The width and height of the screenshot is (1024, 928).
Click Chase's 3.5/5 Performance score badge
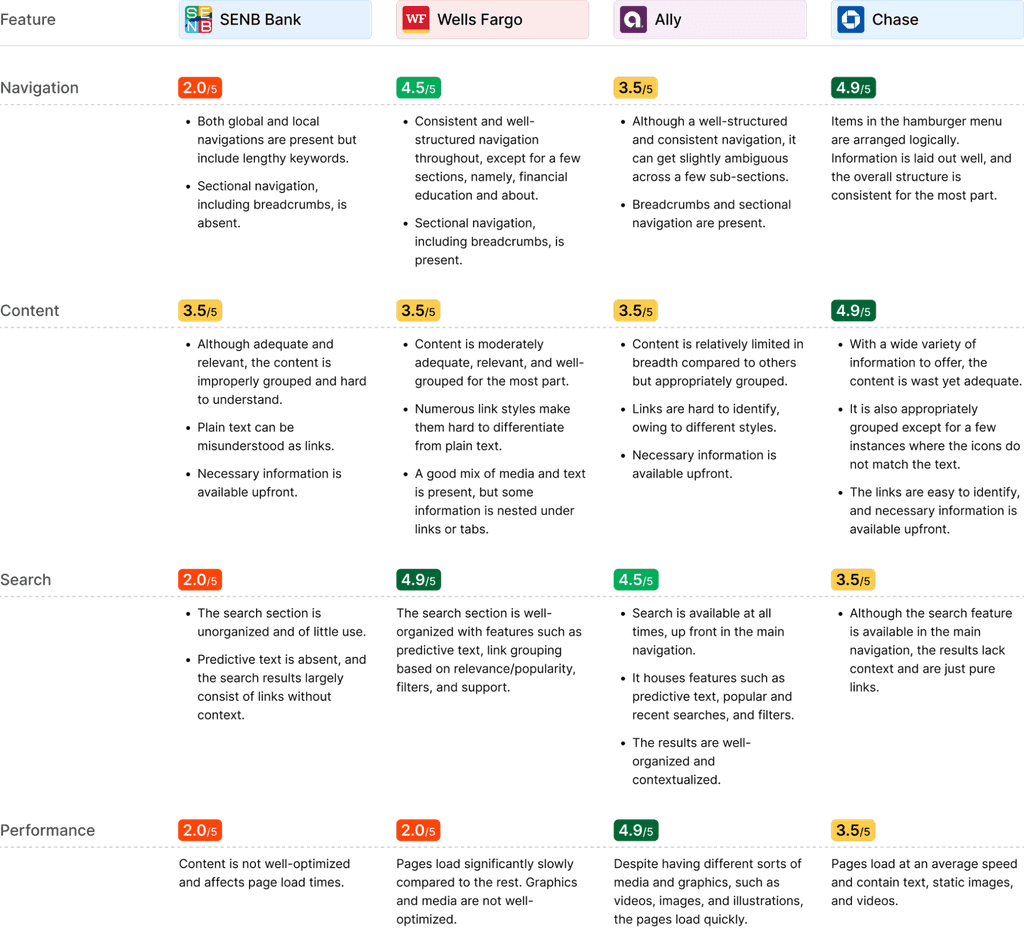[853, 830]
